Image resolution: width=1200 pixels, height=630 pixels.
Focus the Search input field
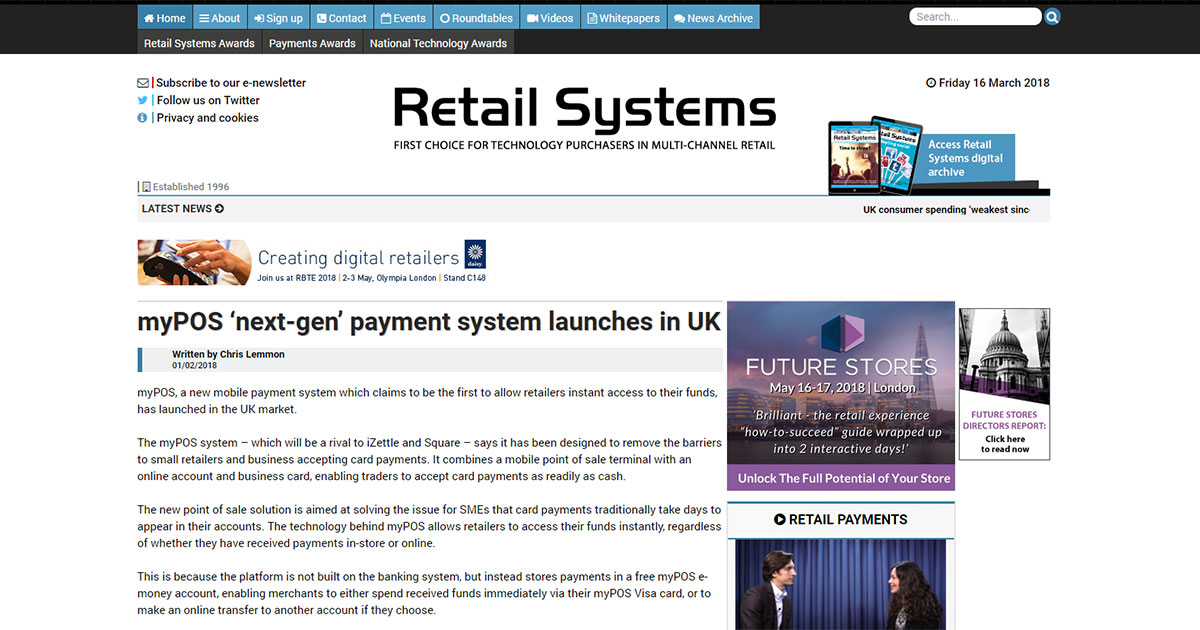click(x=975, y=17)
